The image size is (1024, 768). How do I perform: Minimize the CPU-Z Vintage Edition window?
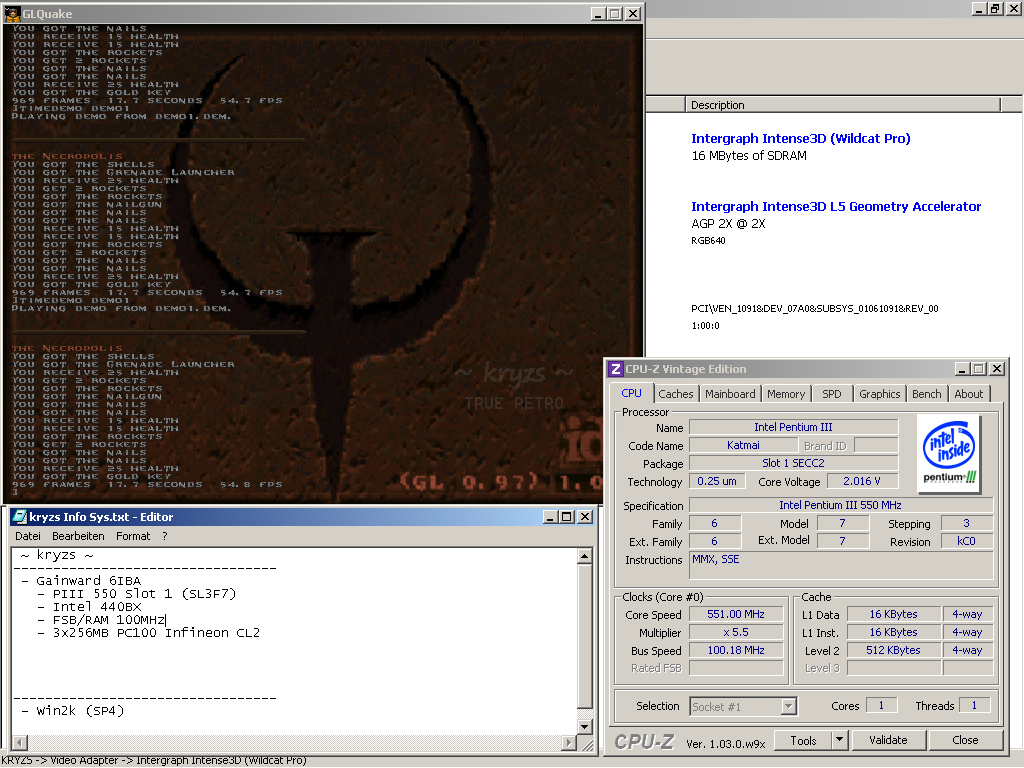coord(962,369)
